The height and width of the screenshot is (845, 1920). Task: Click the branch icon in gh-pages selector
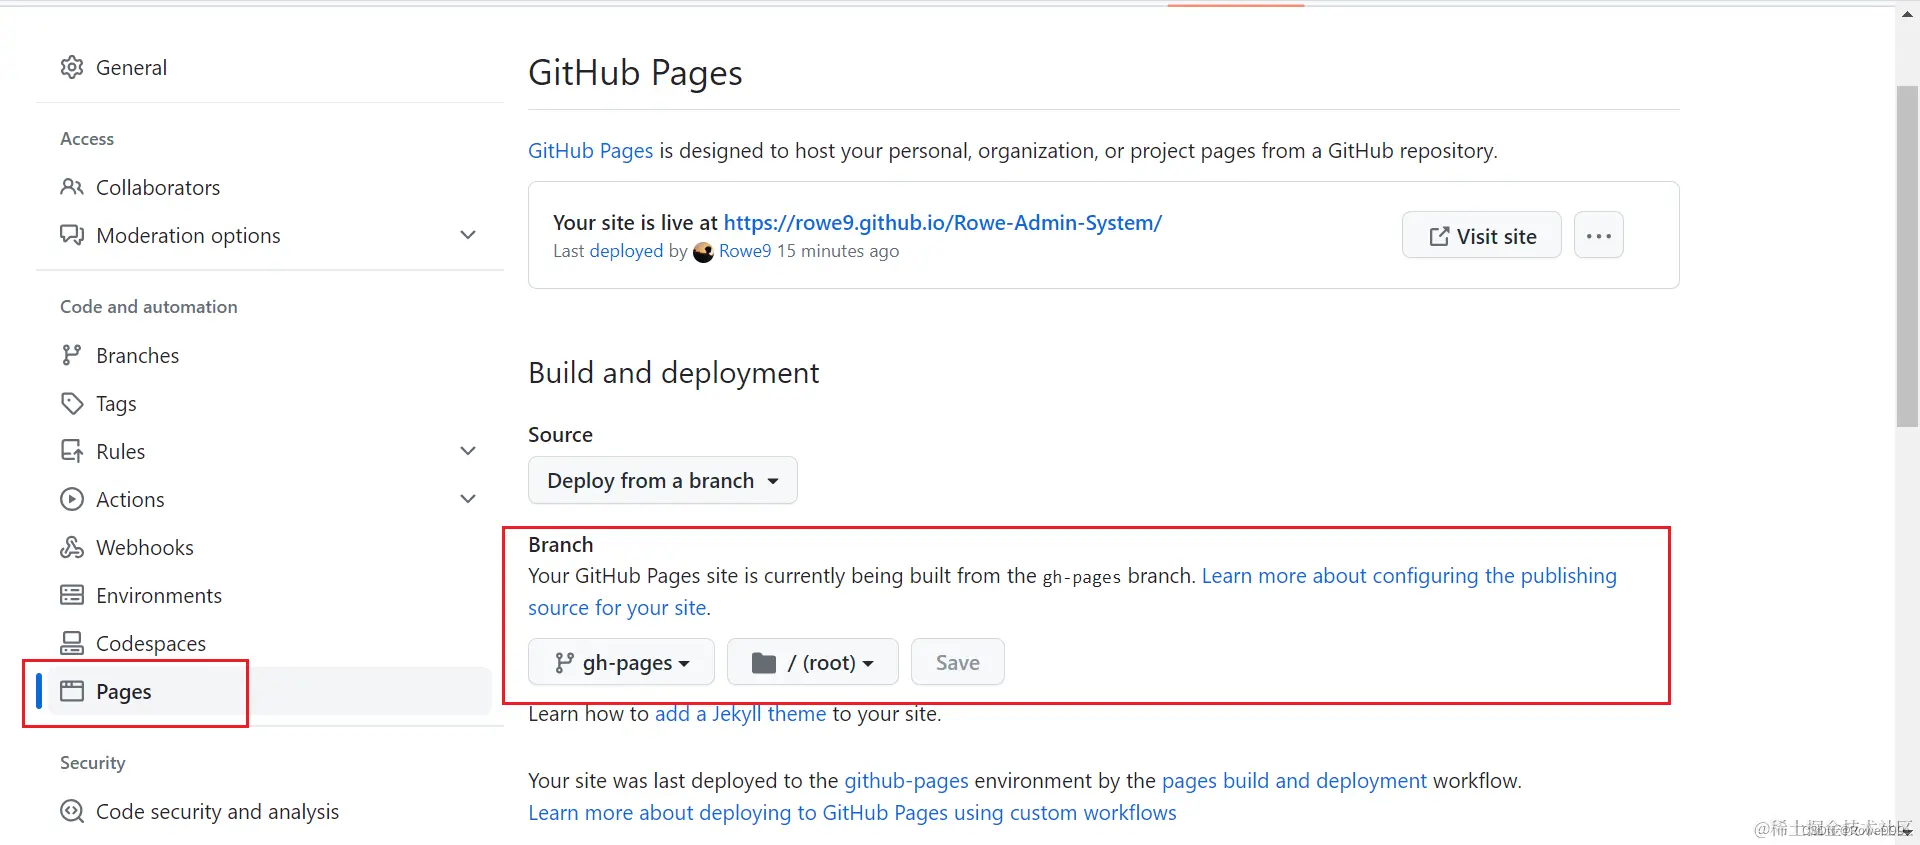coord(565,663)
